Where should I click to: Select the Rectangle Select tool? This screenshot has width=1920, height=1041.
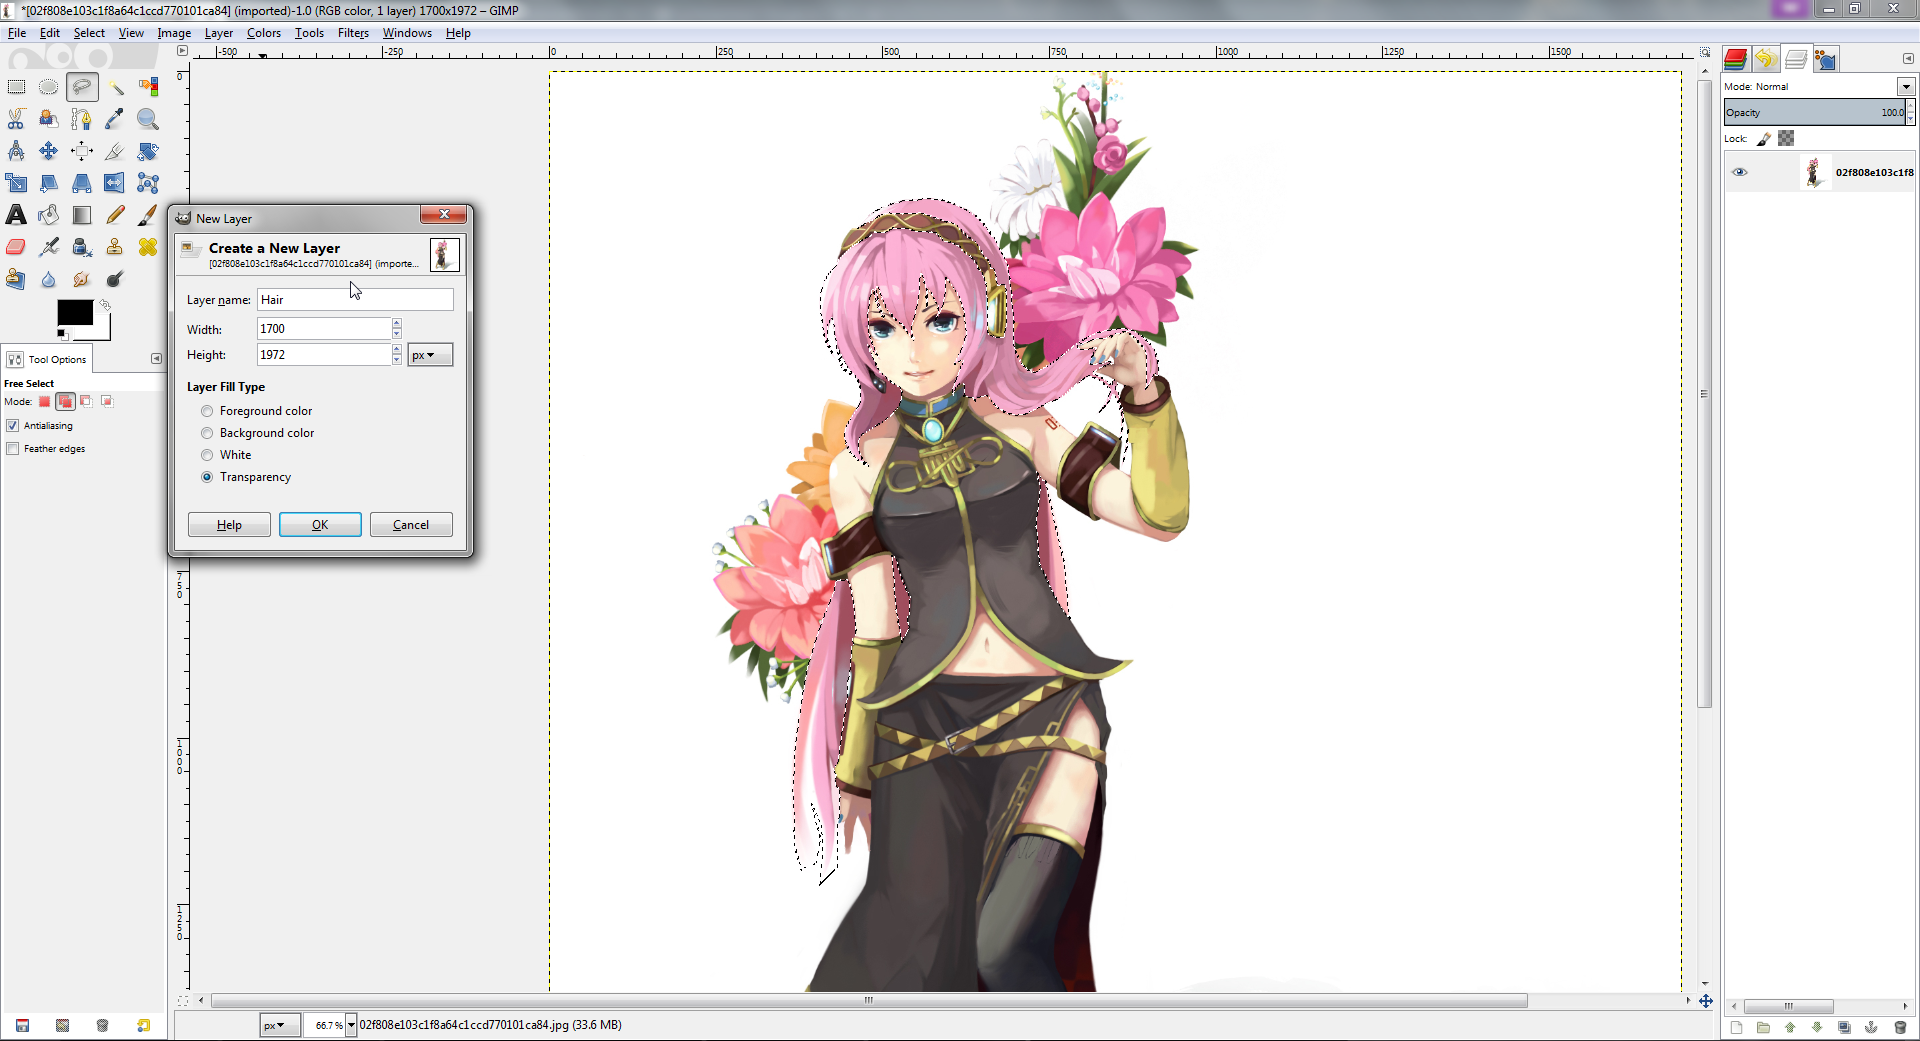tap(17, 87)
